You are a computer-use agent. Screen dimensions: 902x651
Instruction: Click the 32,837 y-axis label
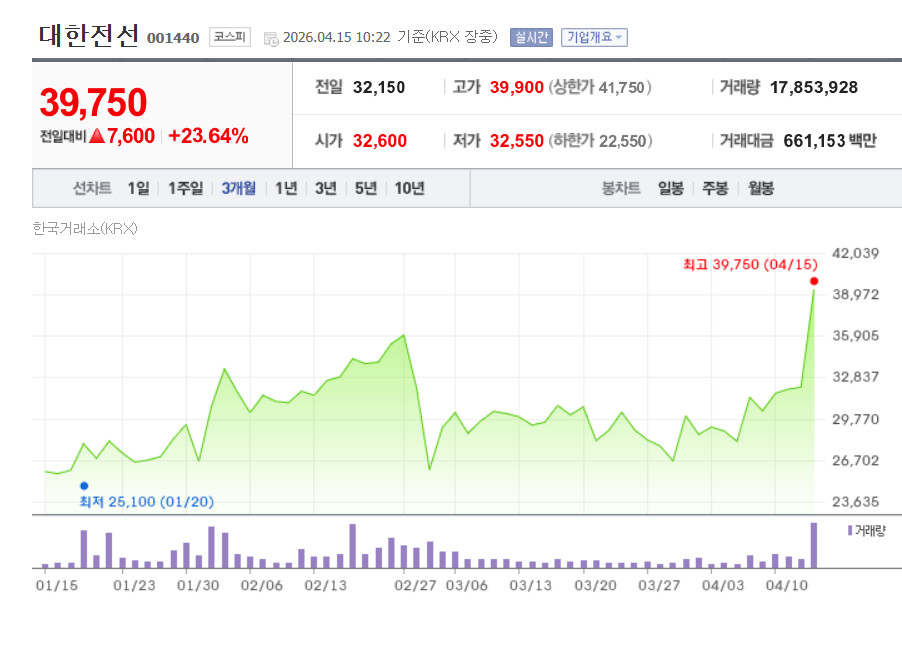point(855,377)
